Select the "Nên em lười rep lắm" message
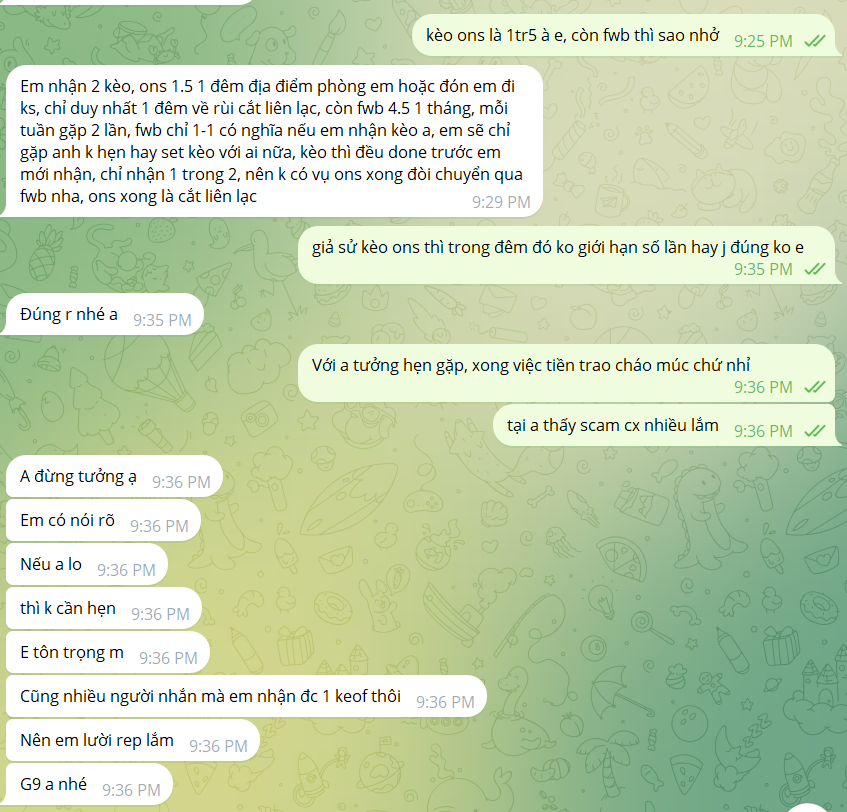The image size is (847, 812). [x=133, y=740]
